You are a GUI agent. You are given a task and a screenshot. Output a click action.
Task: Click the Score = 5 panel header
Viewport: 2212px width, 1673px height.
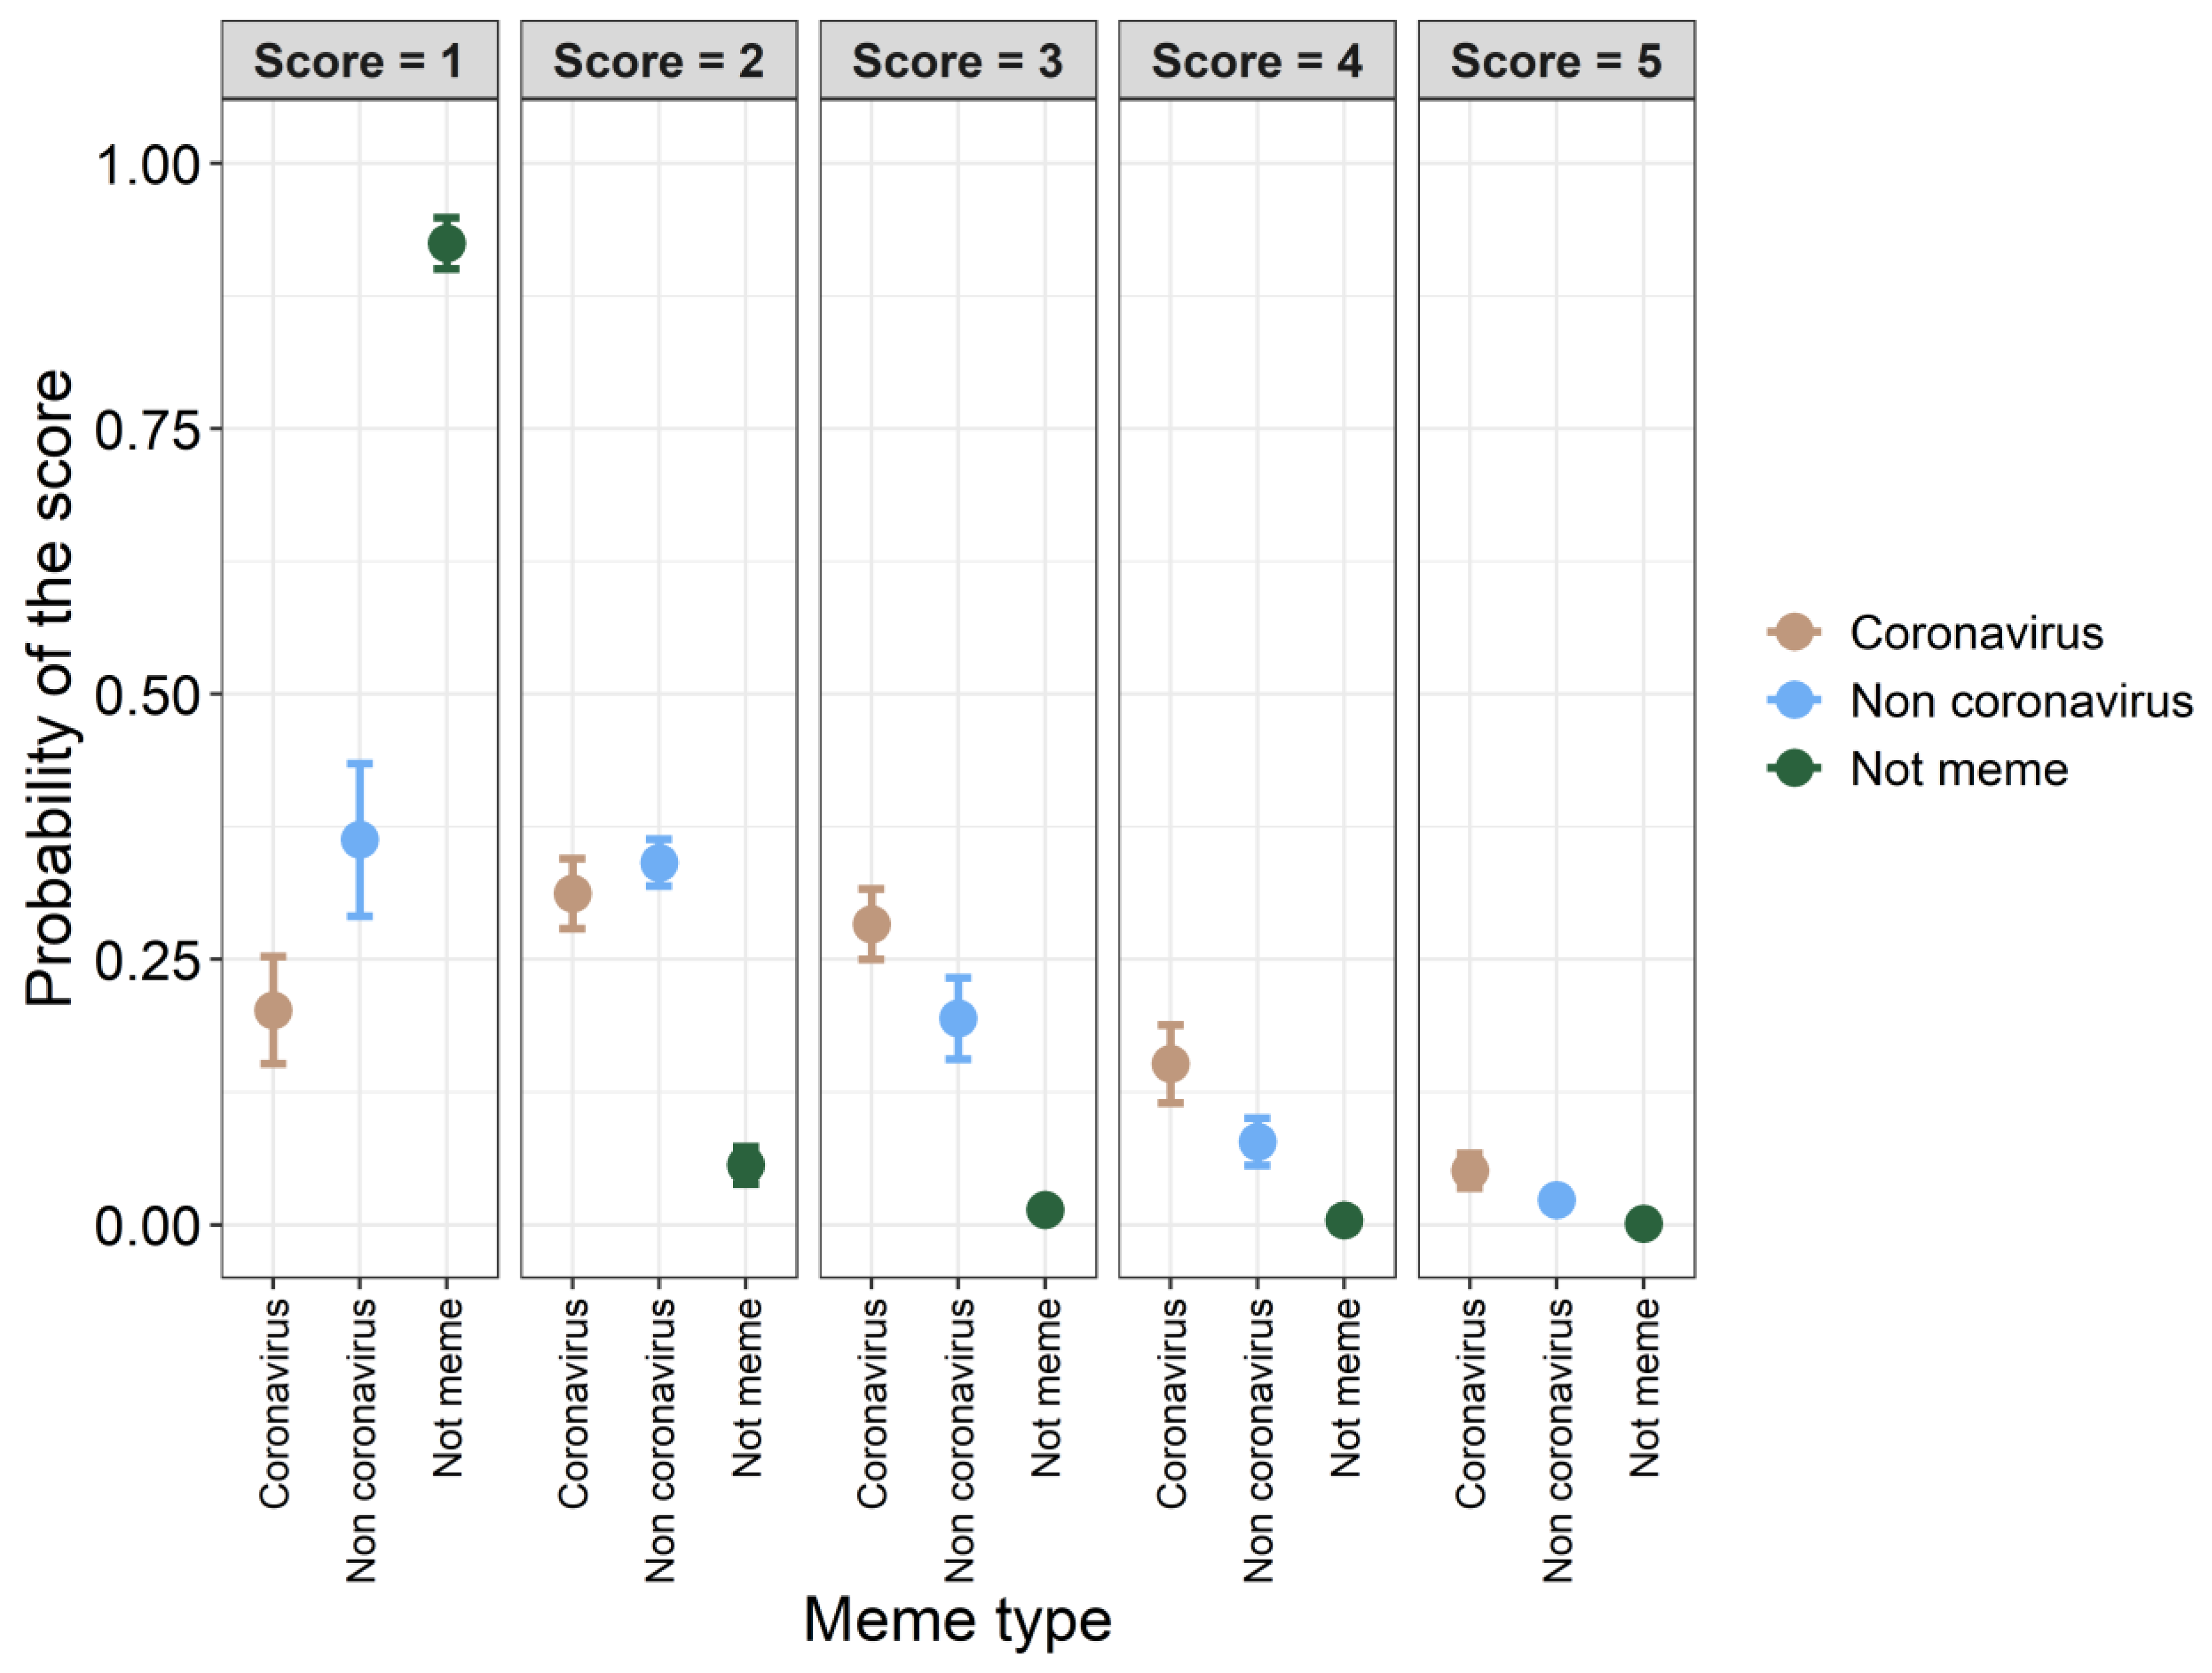click(1556, 61)
